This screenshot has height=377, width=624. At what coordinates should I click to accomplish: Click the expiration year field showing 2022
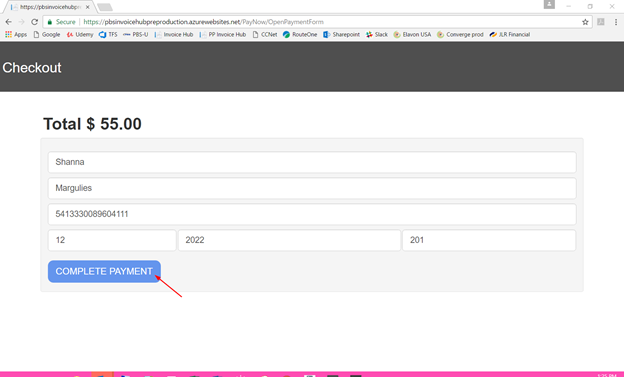click(x=289, y=240)
